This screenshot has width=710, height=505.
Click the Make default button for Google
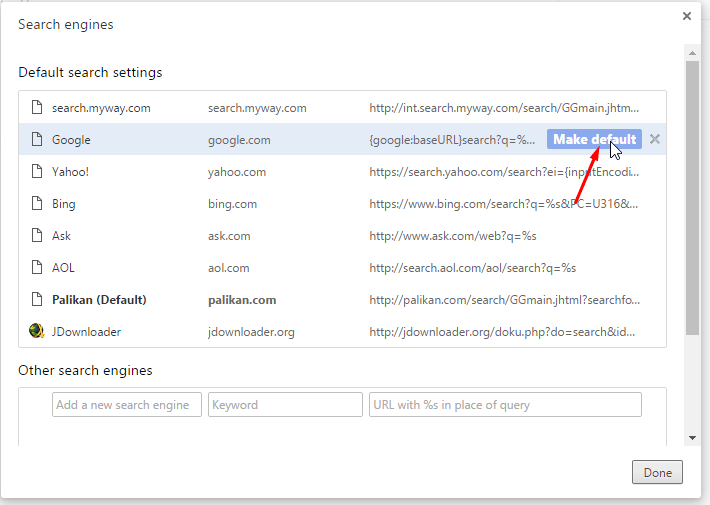tap(594, 139)
